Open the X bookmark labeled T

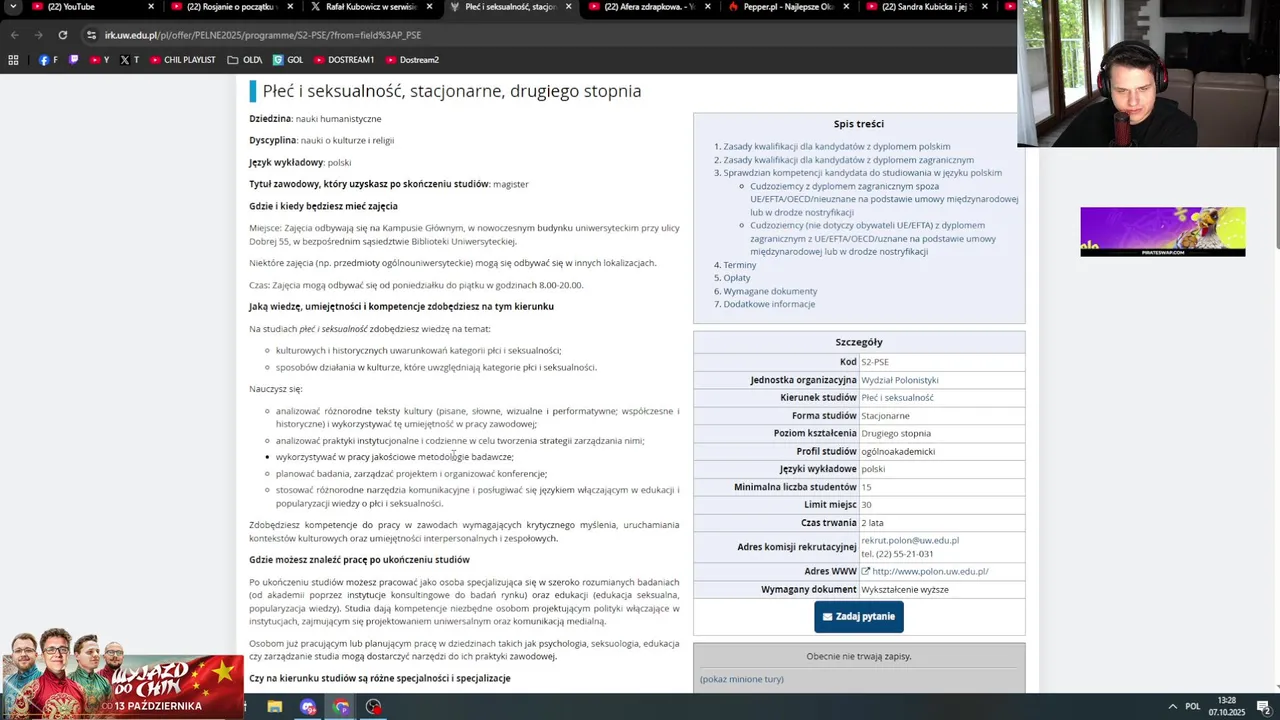click(130, 60)
